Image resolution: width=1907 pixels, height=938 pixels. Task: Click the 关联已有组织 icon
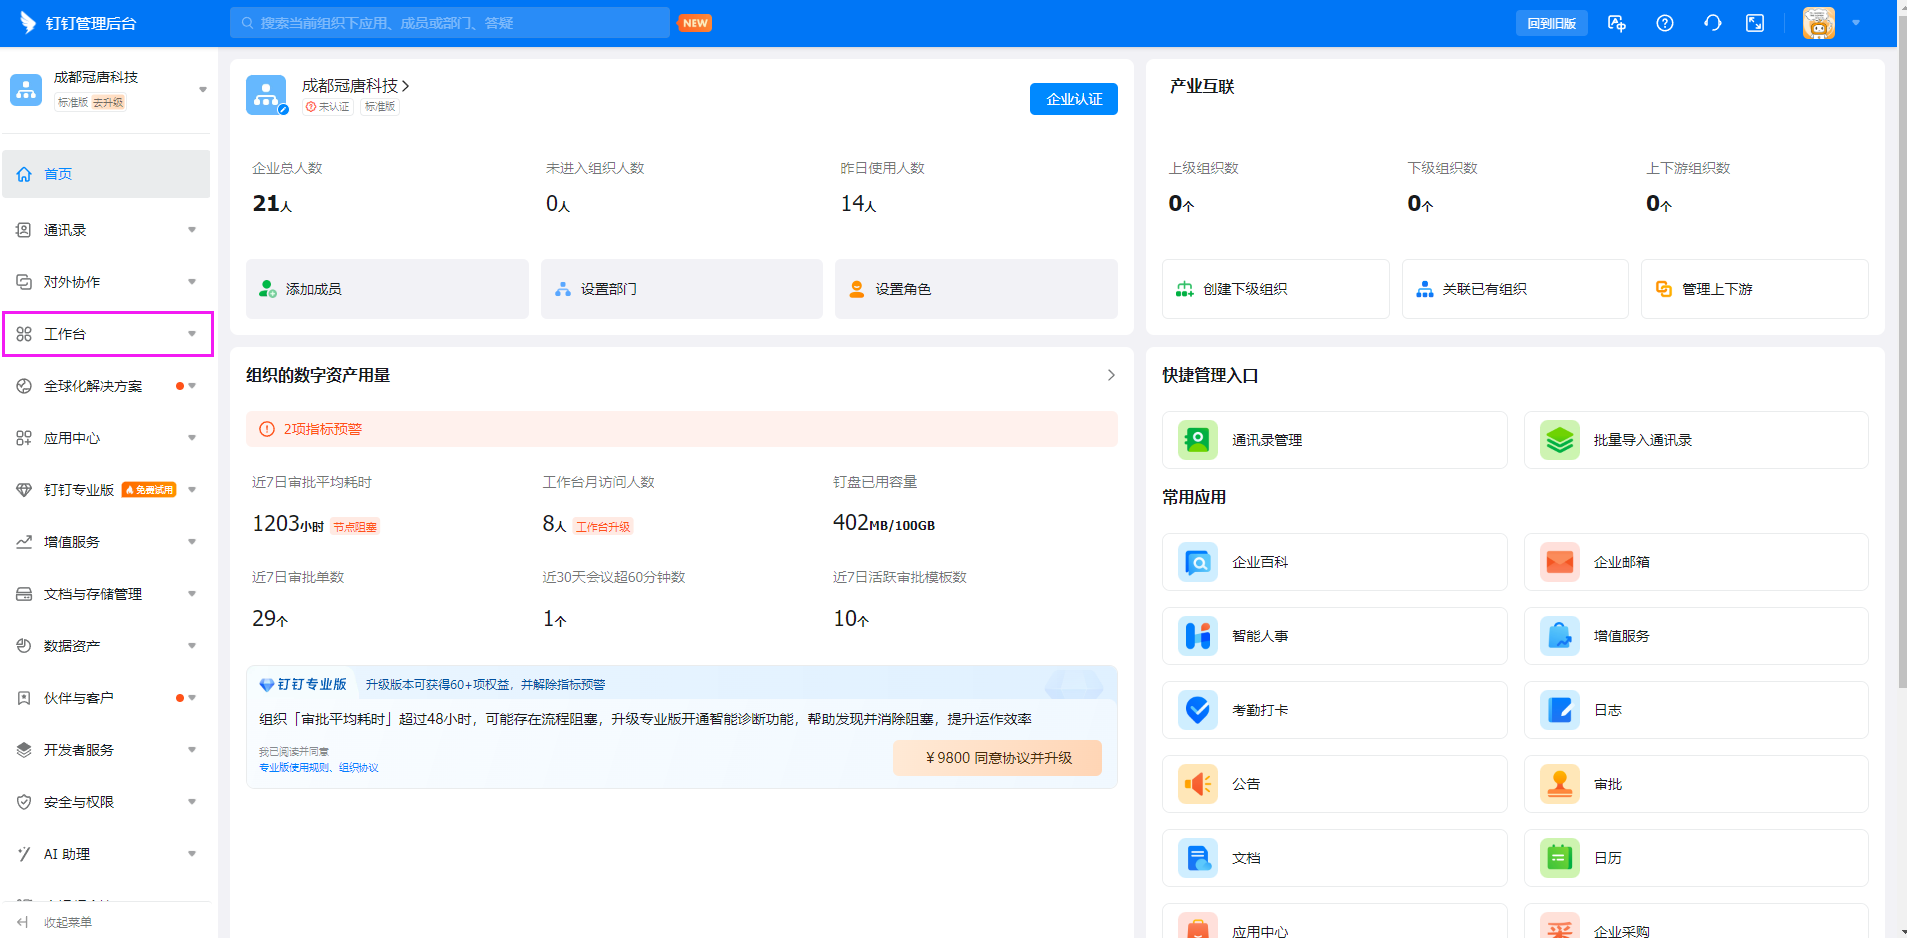(1425, 289)
